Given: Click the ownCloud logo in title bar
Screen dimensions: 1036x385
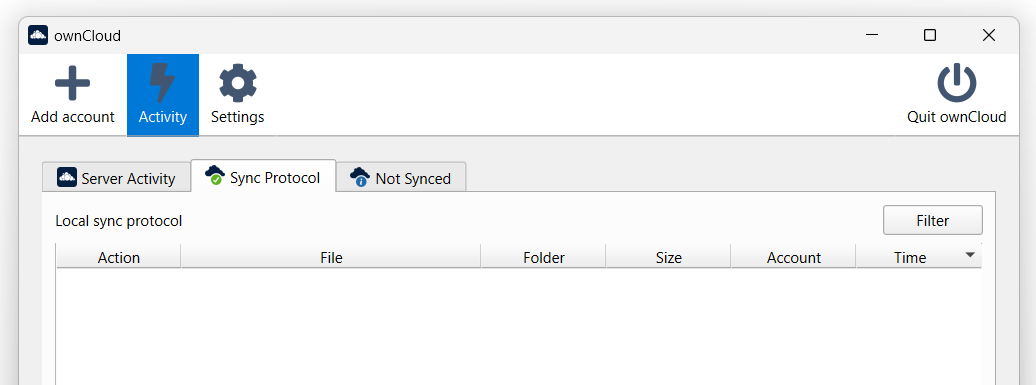Looking at the screenshot, I should coord(38,35).
